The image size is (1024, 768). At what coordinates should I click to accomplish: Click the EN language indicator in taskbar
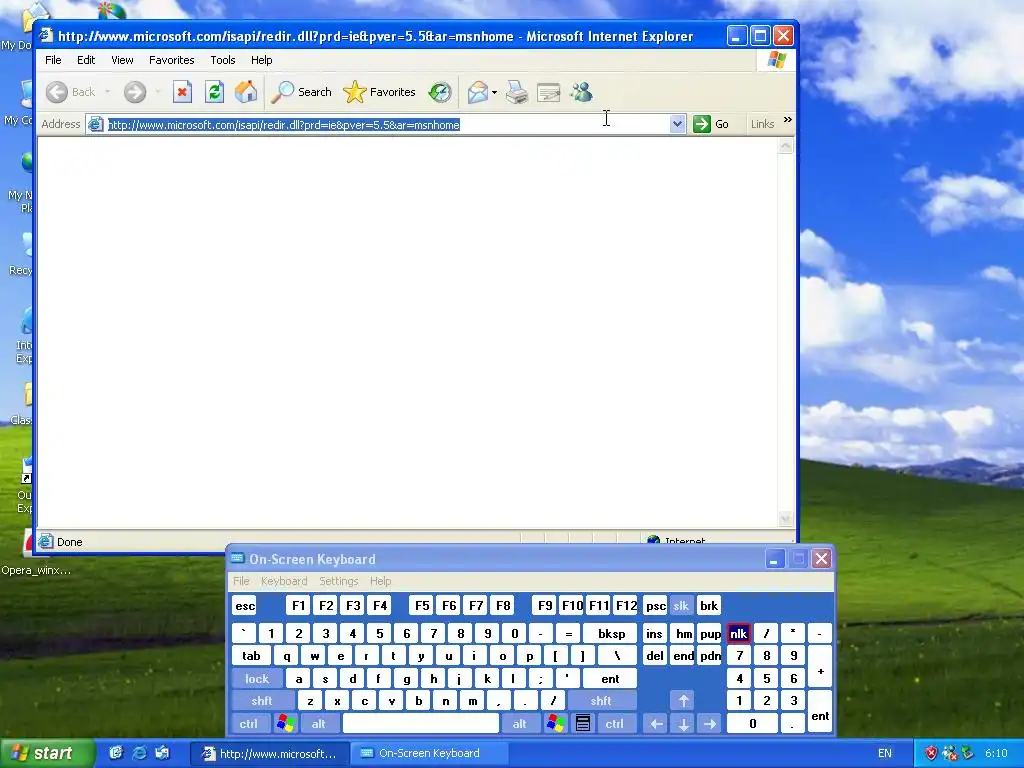coord(884,753)
